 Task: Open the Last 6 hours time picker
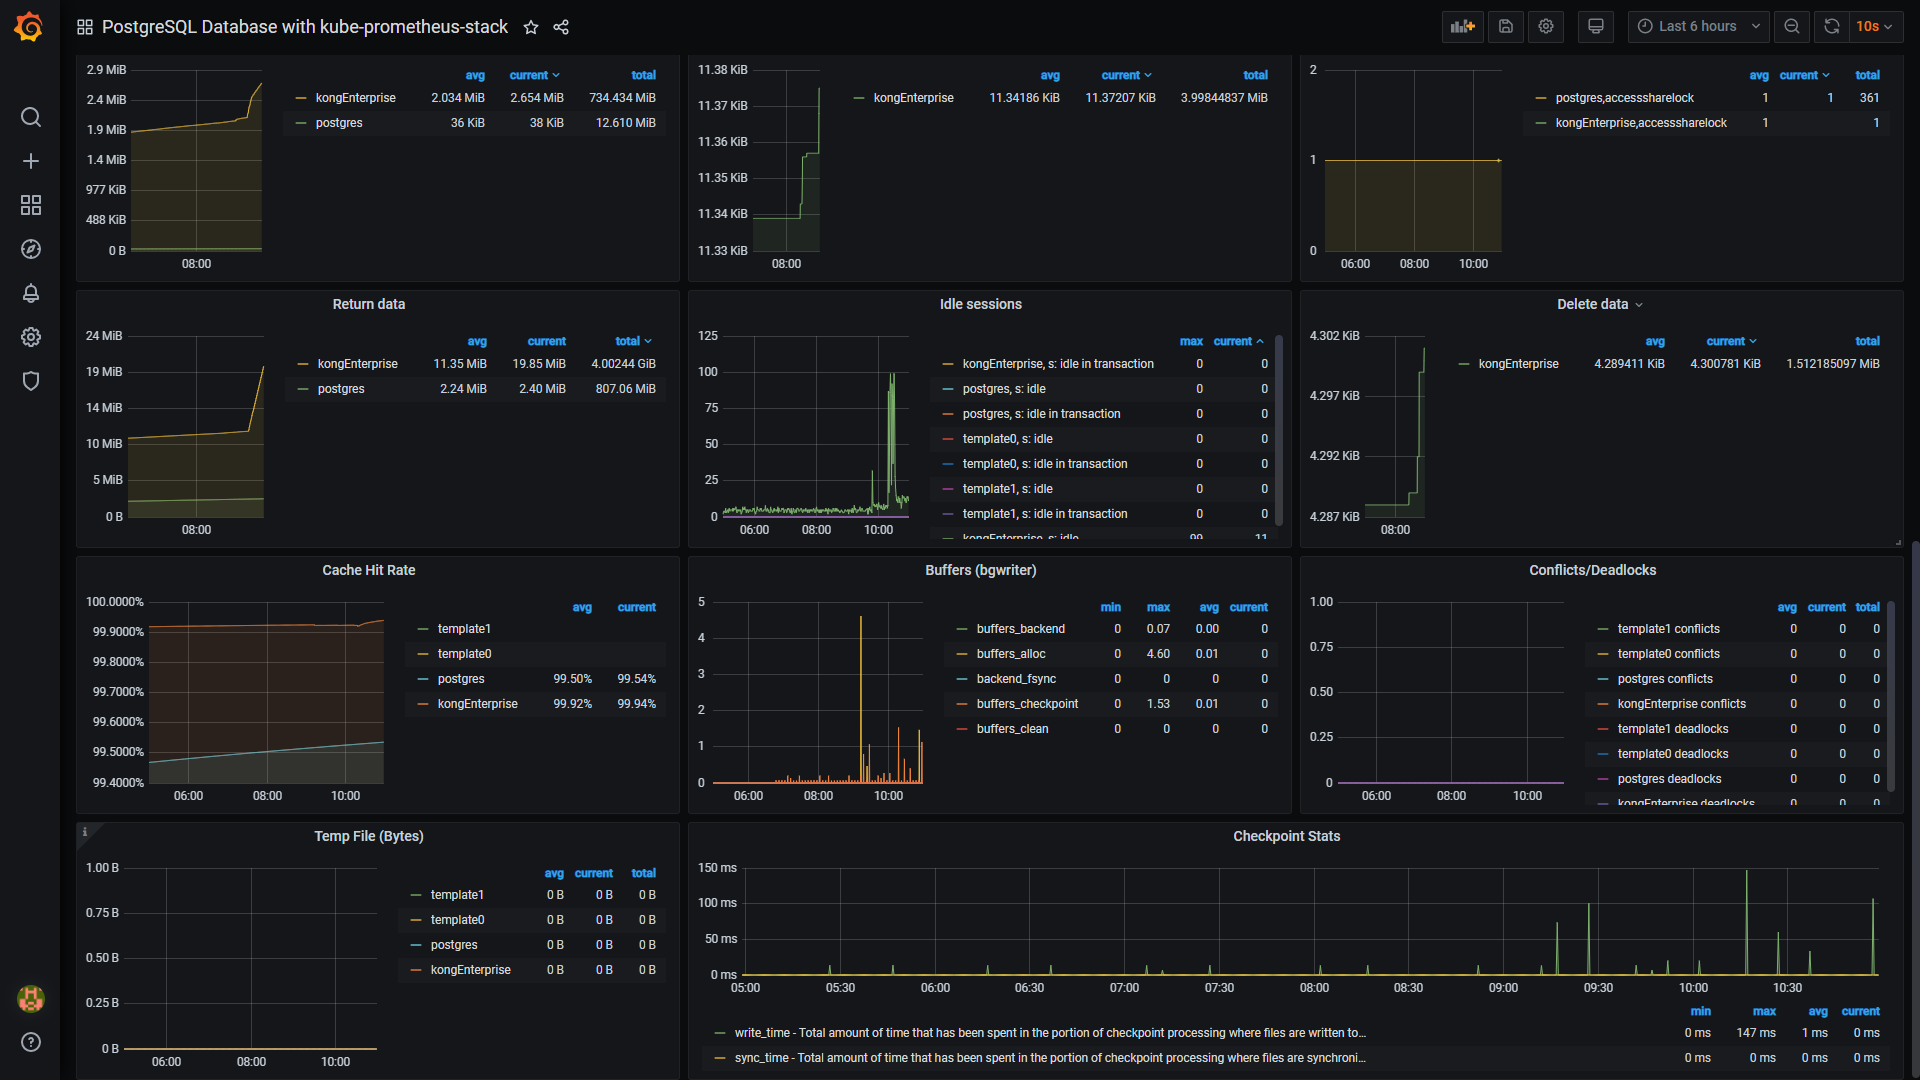(x=1698, y=27)
